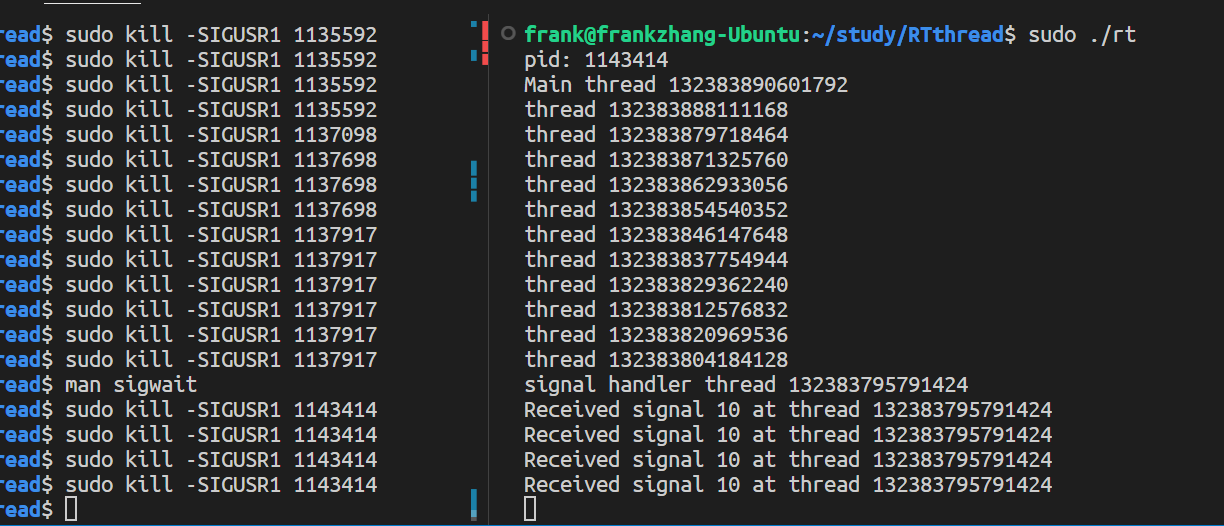Click the Main thread 132383890601792 line
Screen dimensions: 1224x526
click(685, 85)
